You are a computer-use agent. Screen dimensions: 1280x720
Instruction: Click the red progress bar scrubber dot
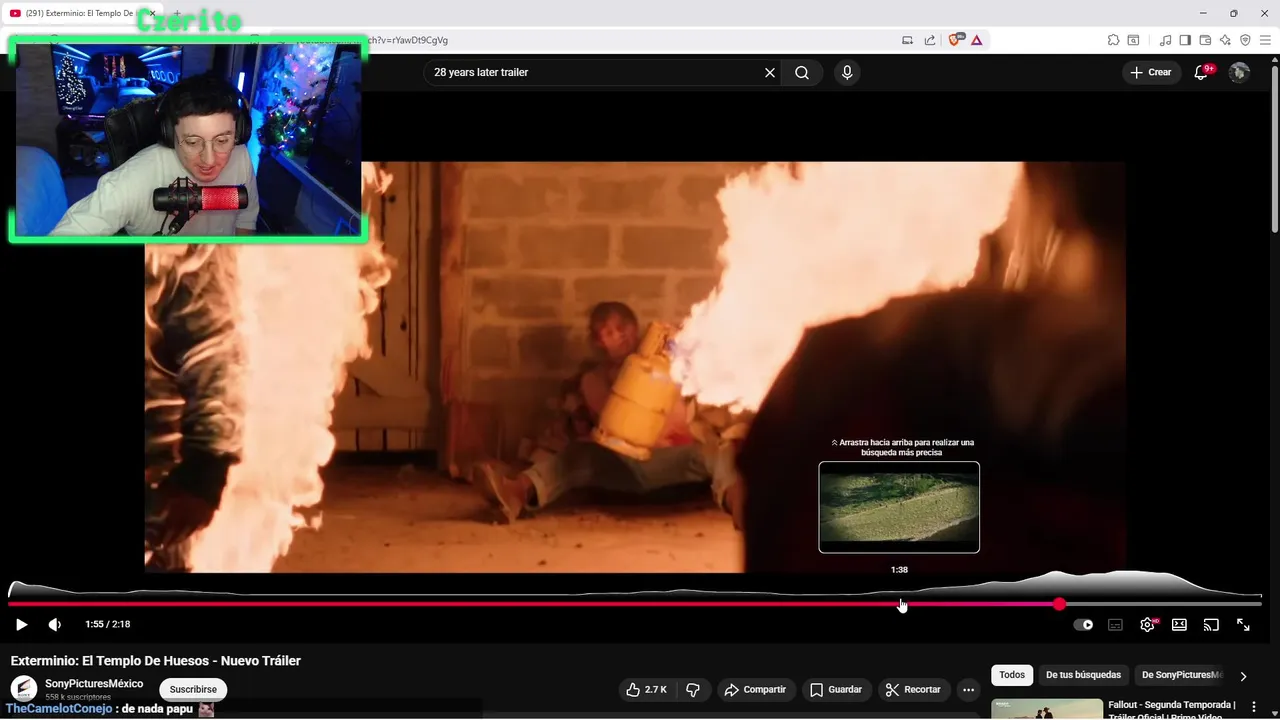click(1059, 604)
